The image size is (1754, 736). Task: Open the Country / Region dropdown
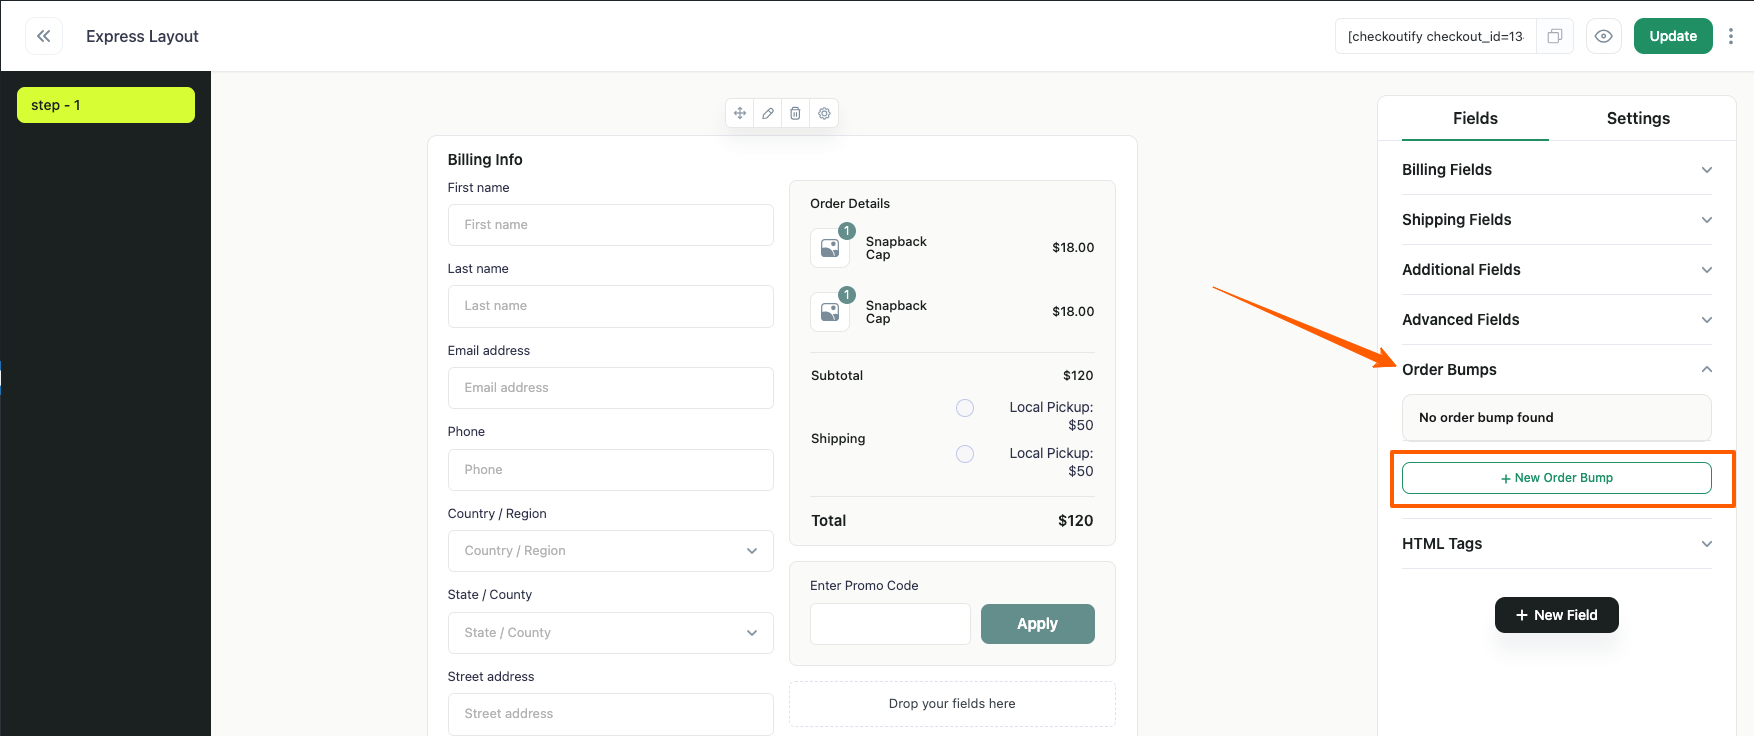[610, 551]
